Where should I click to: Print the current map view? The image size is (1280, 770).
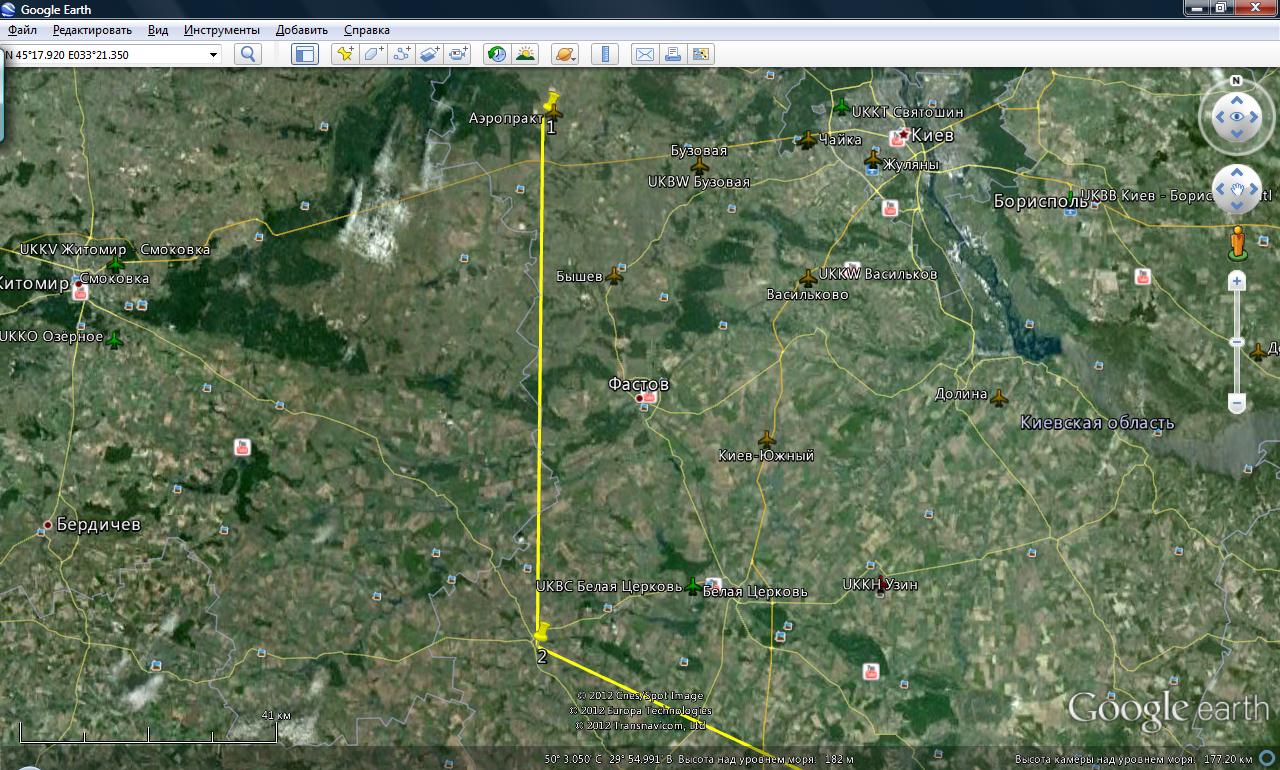coord(672,54)
